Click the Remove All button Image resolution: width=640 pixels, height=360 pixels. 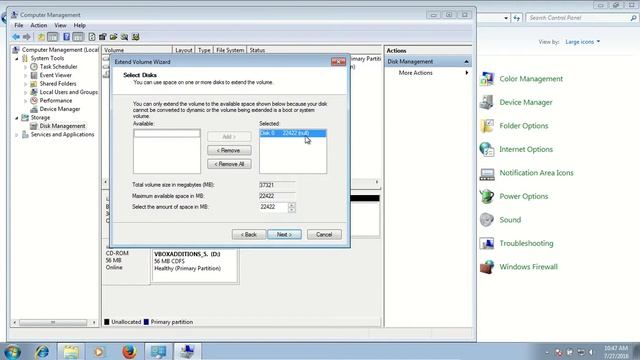click(229, 164)
